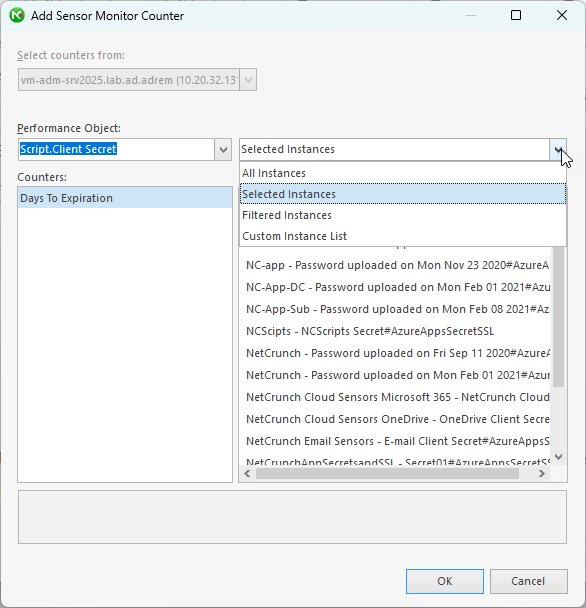Choose All Instances option
The width and height of the screenshot is (586, 608).
point(403,173)
